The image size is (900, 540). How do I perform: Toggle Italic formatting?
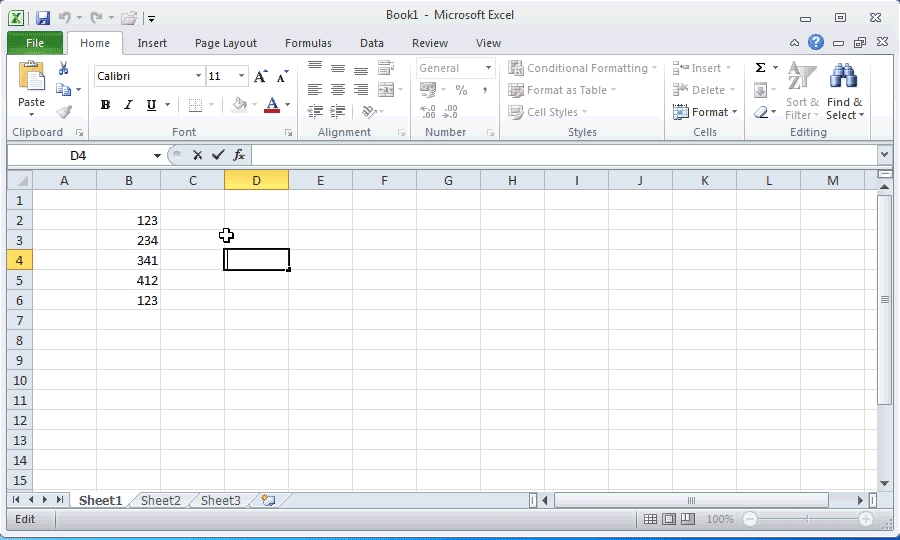tap(128, 105)
